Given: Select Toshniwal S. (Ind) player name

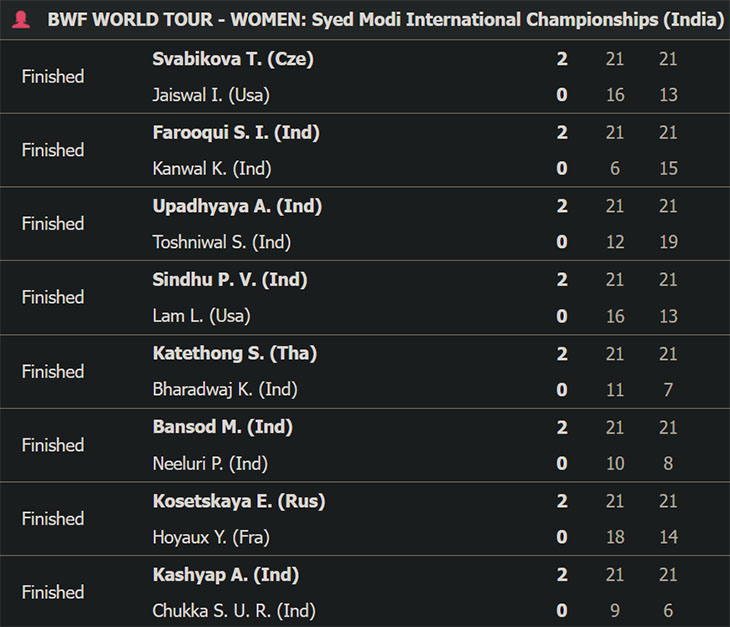Looking at the screenshot, I should (x=222, y=242).
